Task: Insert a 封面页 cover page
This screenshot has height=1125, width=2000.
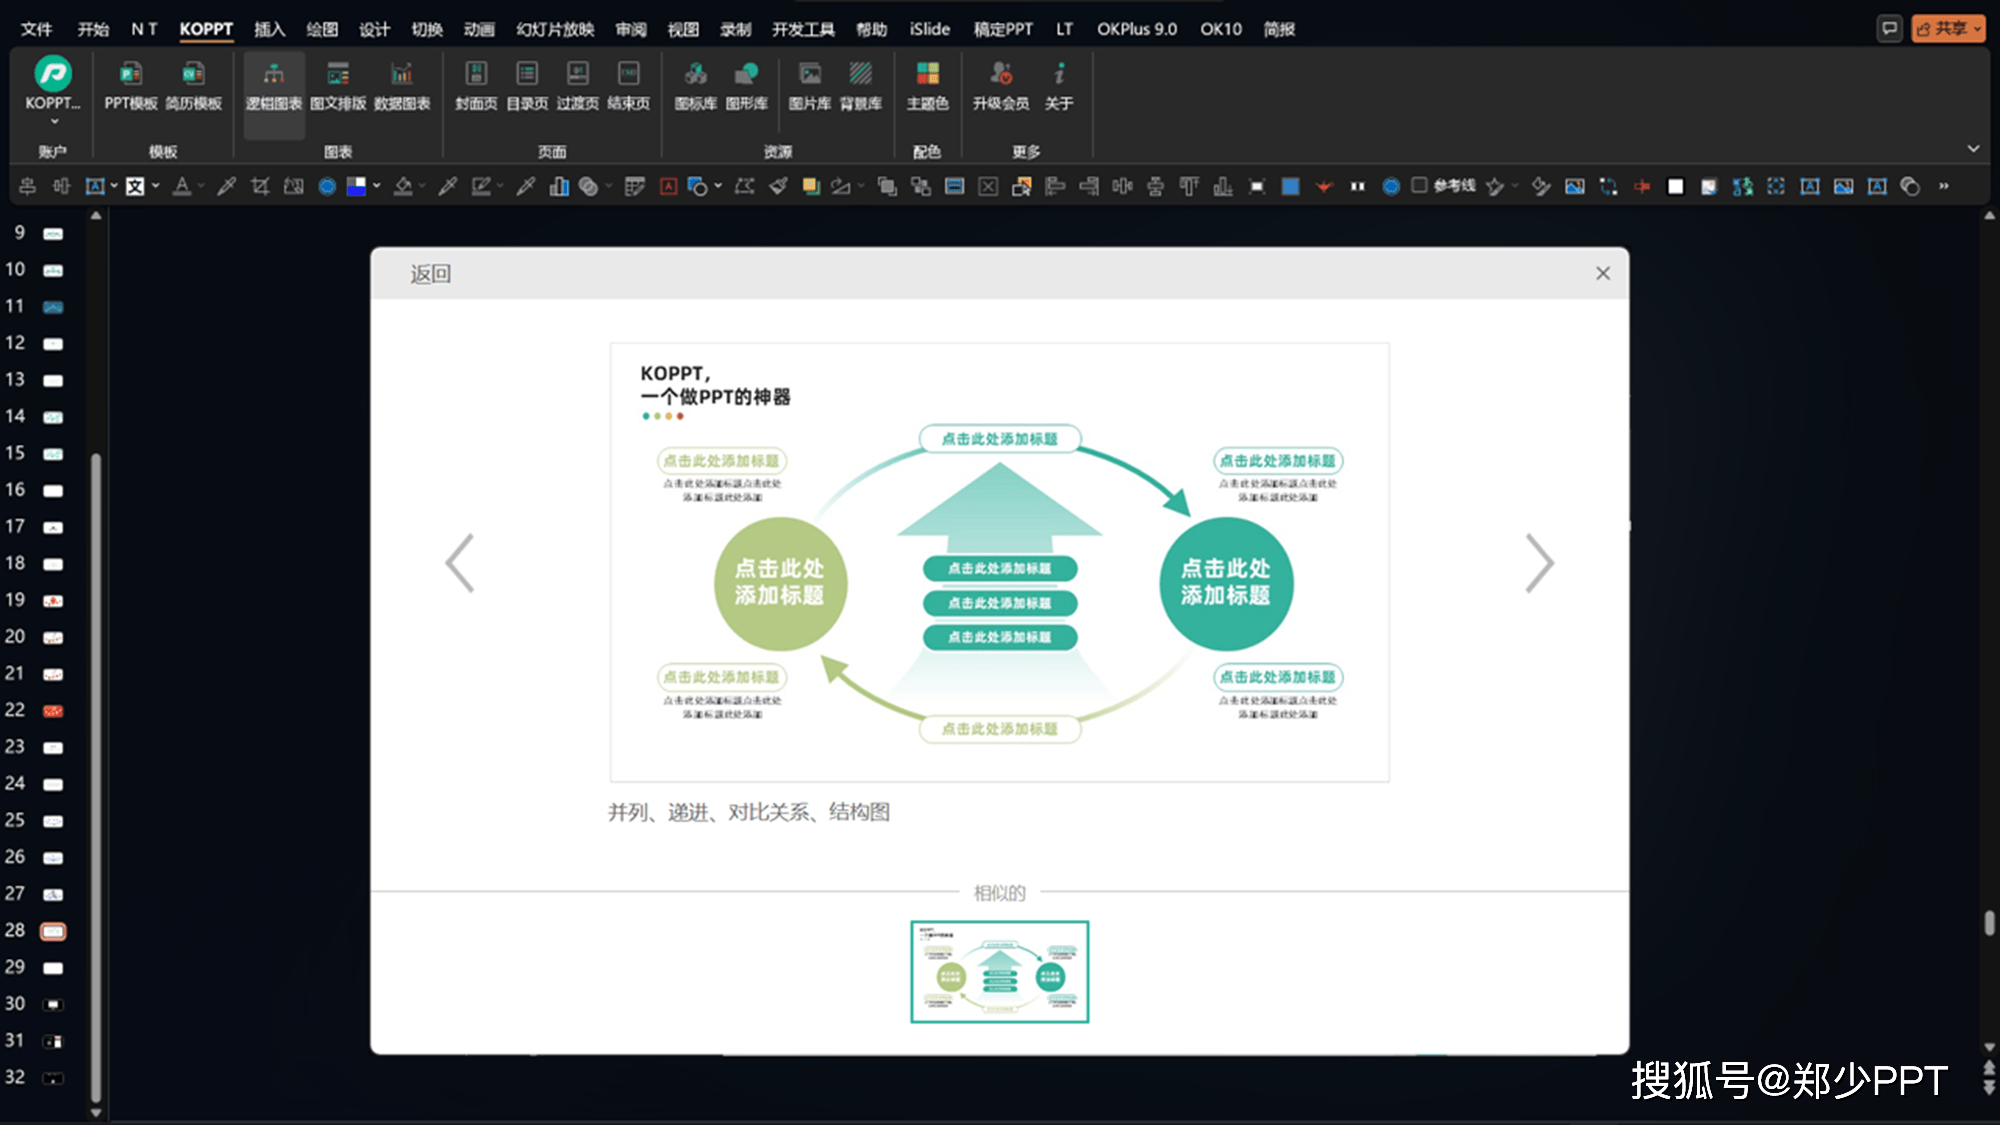Action: tap(476, 86)
